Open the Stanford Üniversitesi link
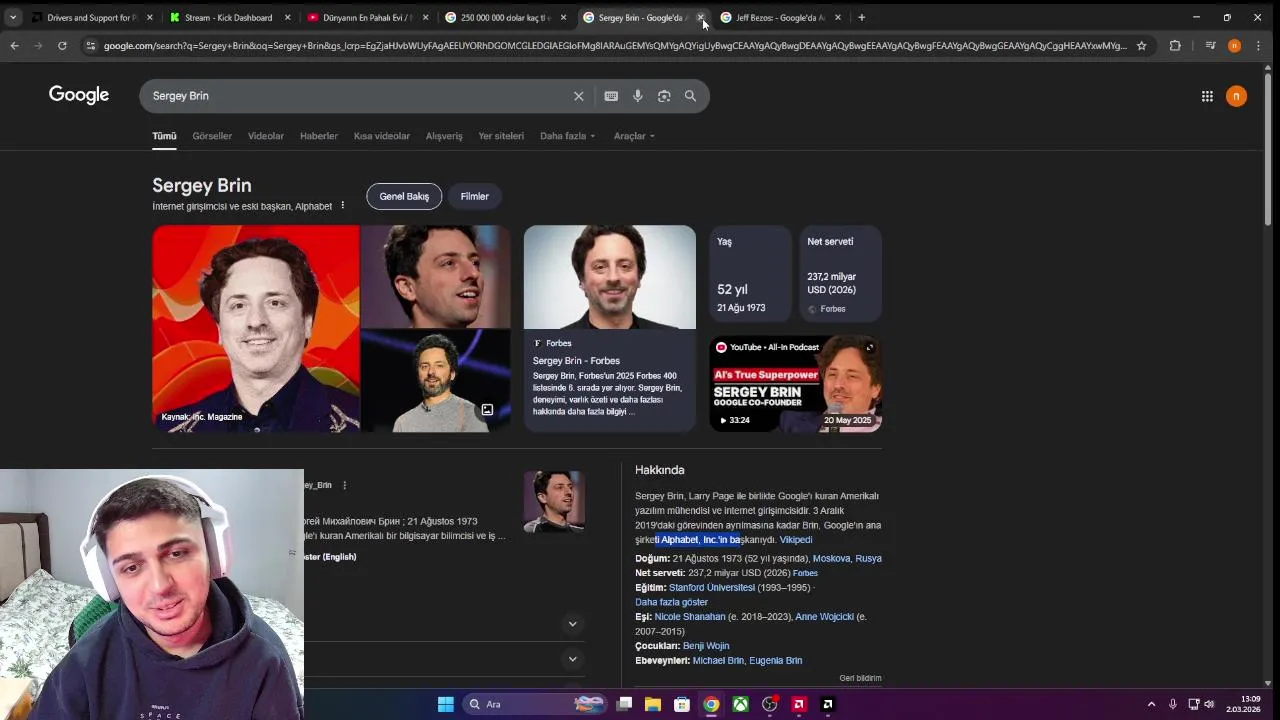1280x720 pixels. coord(712,588)
